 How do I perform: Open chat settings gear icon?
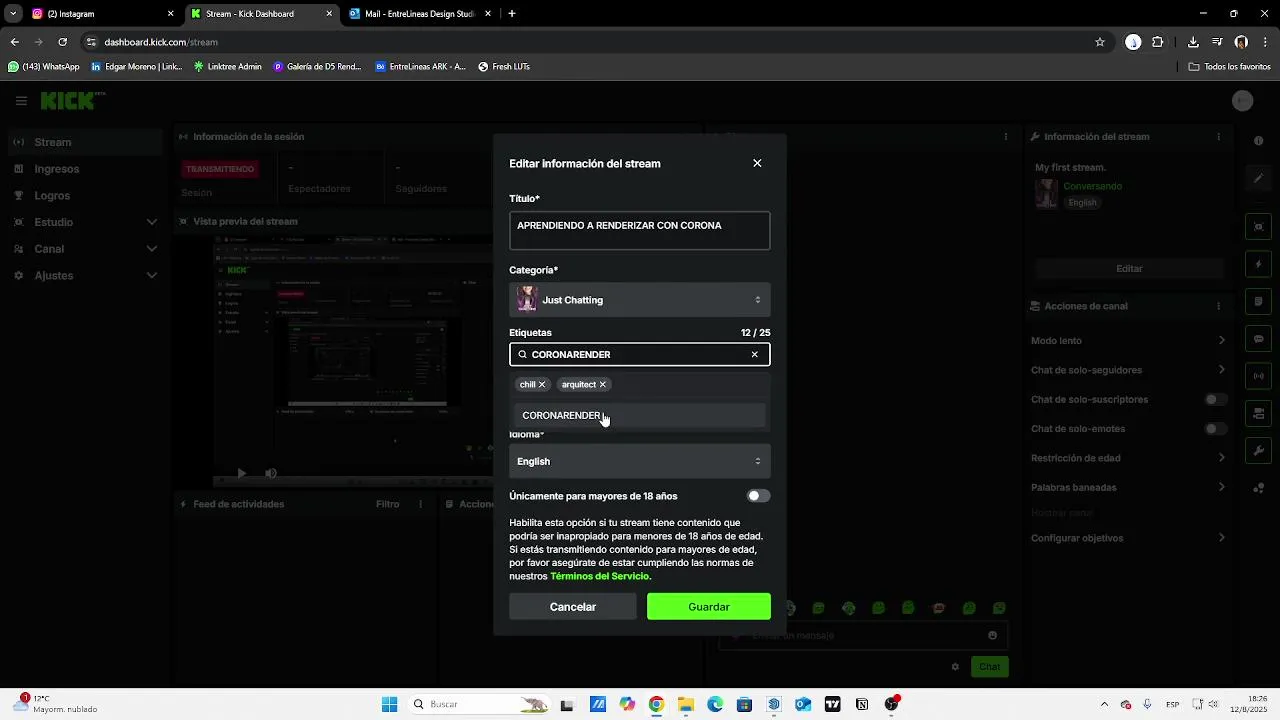[x=955, y=667]
